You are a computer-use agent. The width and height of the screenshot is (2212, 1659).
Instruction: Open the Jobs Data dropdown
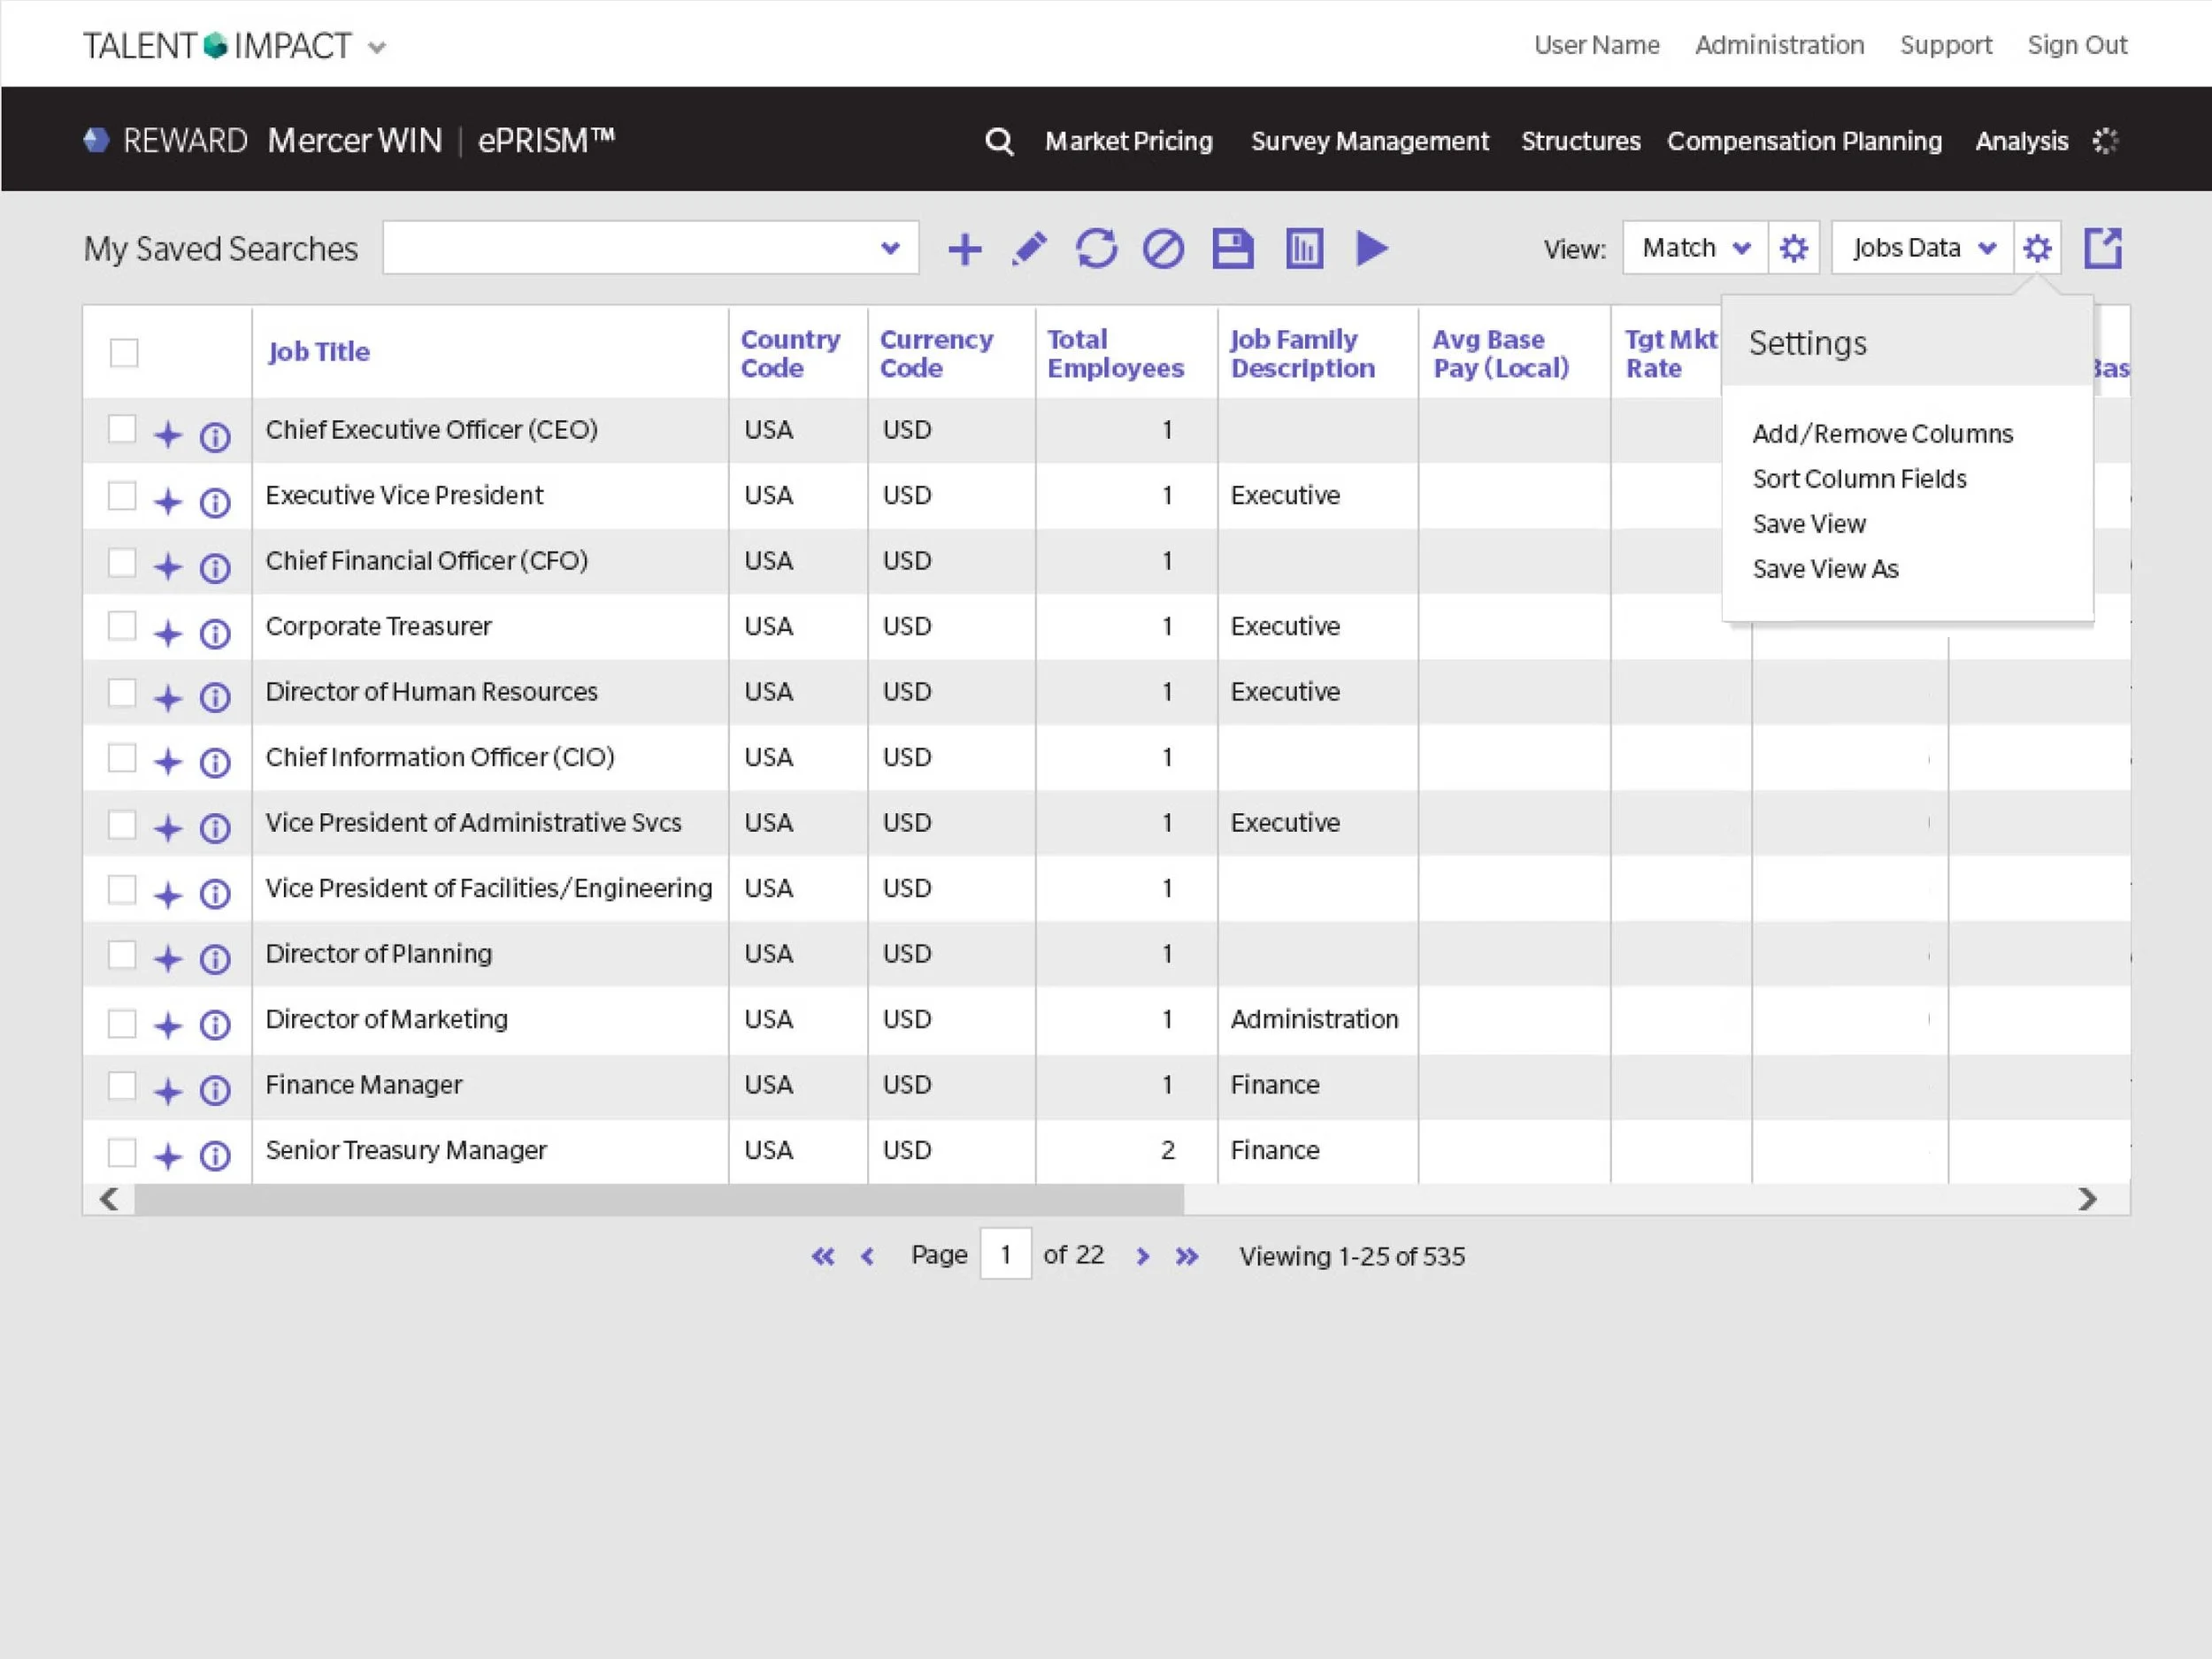(x=1922, y=248)
